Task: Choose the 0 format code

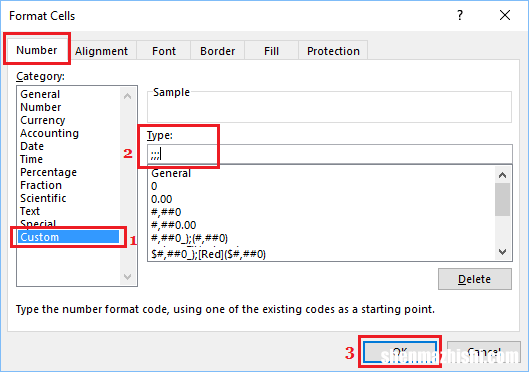Action: pos(322,186)
